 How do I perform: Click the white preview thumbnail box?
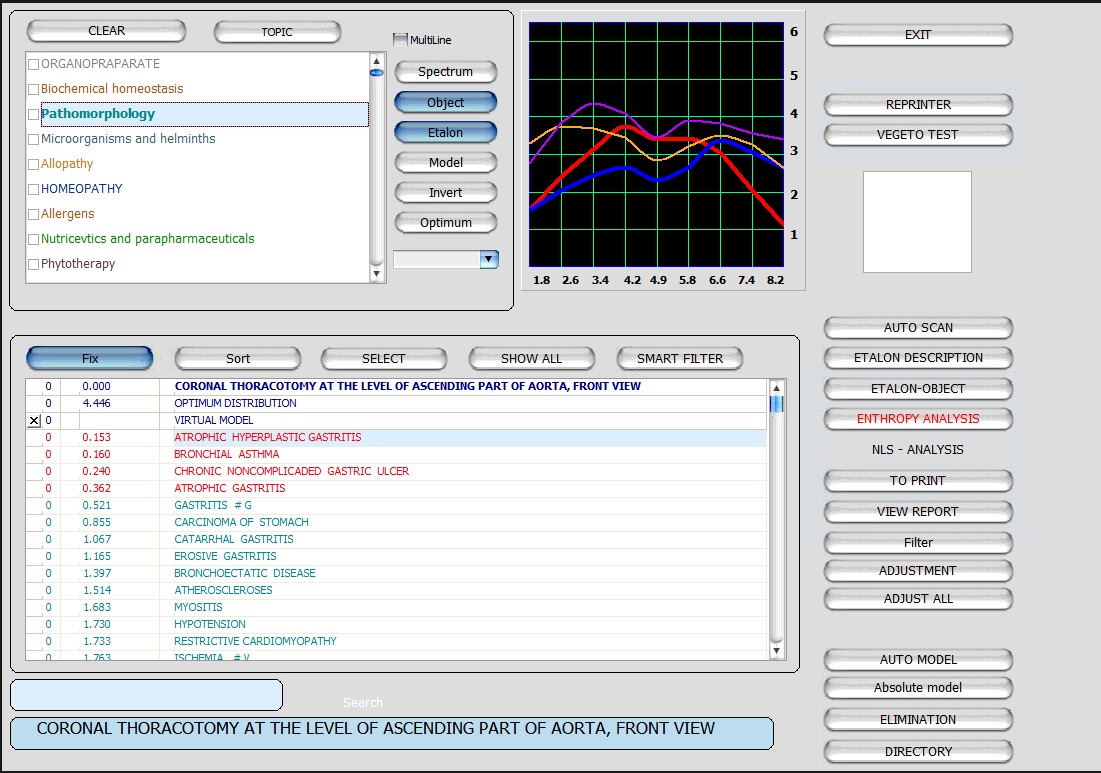pos(917,222)
